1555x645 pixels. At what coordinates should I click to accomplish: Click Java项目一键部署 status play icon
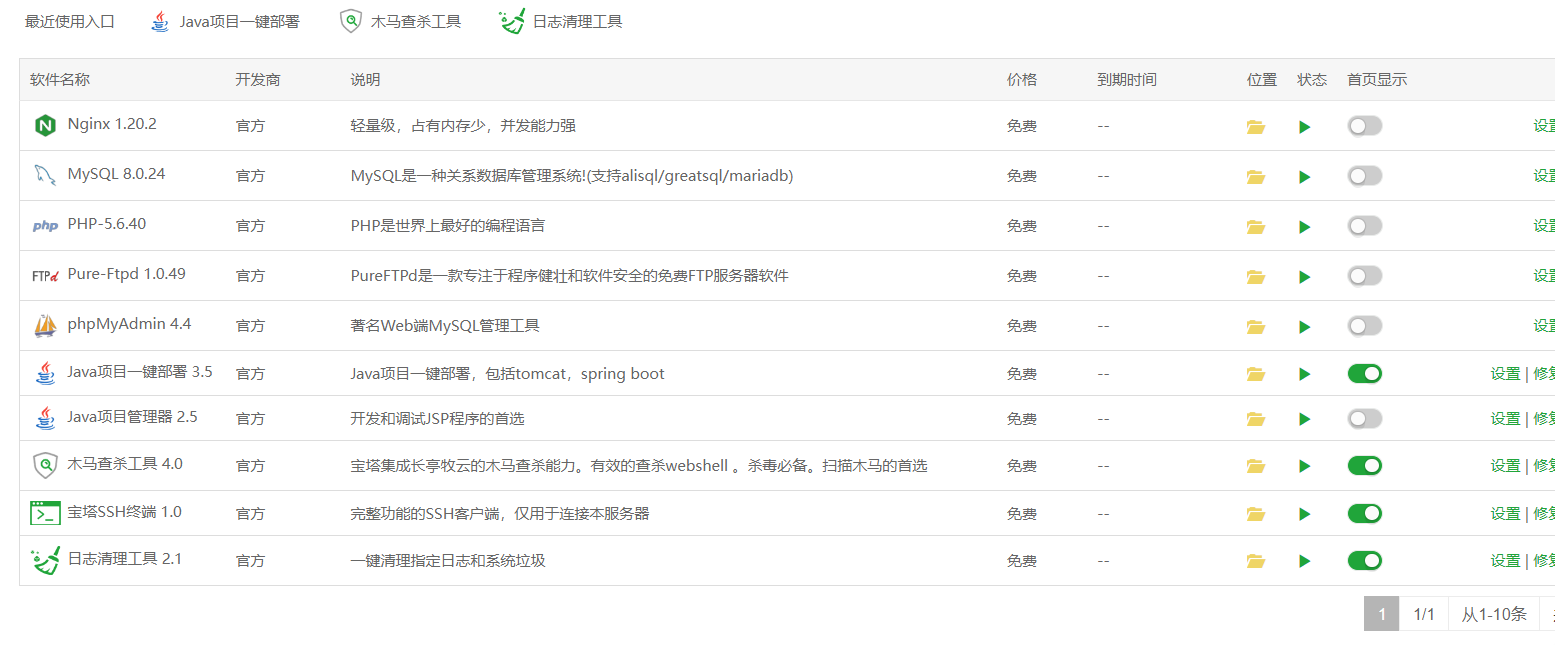1304,374
